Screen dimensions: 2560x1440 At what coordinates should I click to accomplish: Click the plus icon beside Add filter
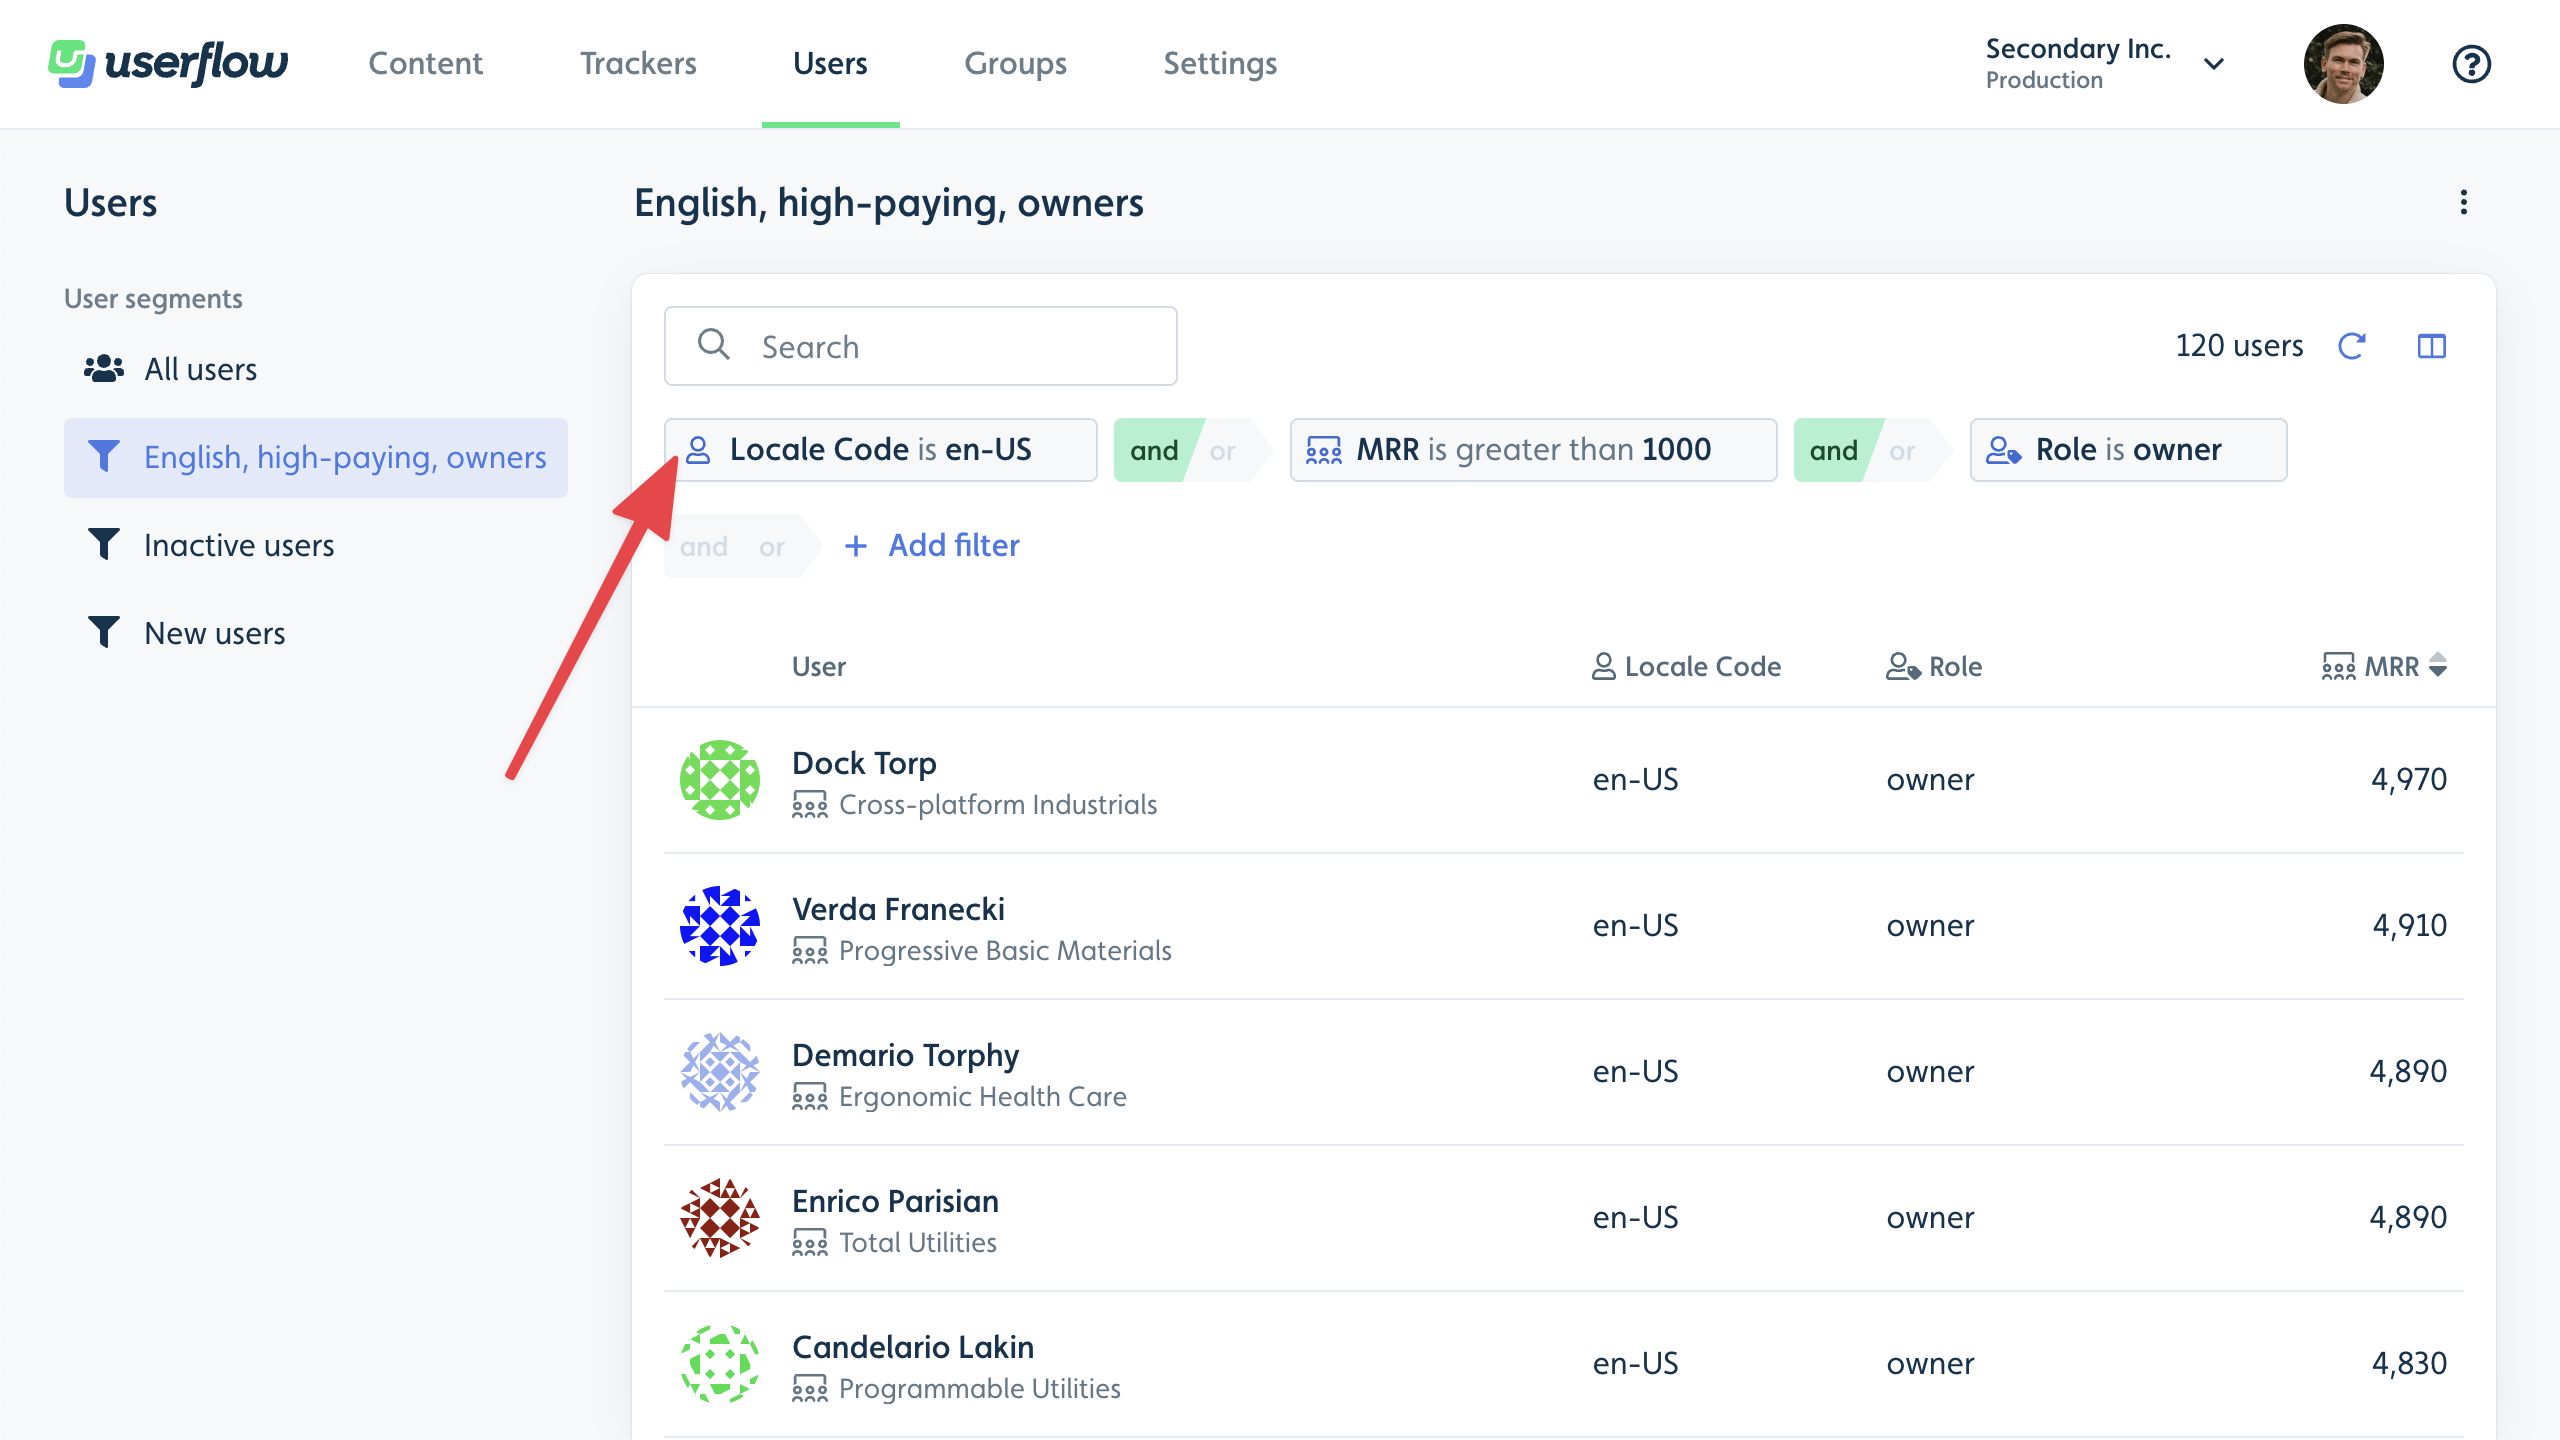click(855, 546)
